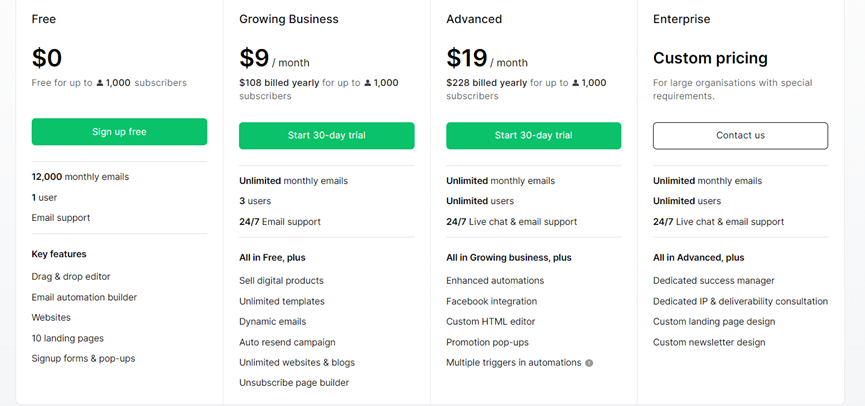
Task: Click info icon beside Multiple triggers in automations
Action: coord(589,363)
